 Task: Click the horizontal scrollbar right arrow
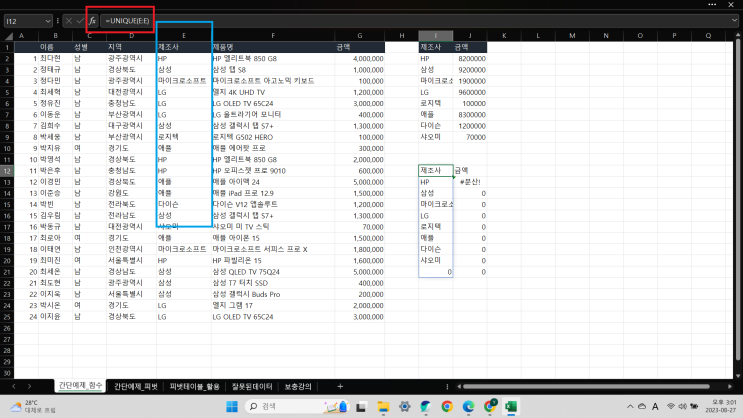tap(730, 387)
